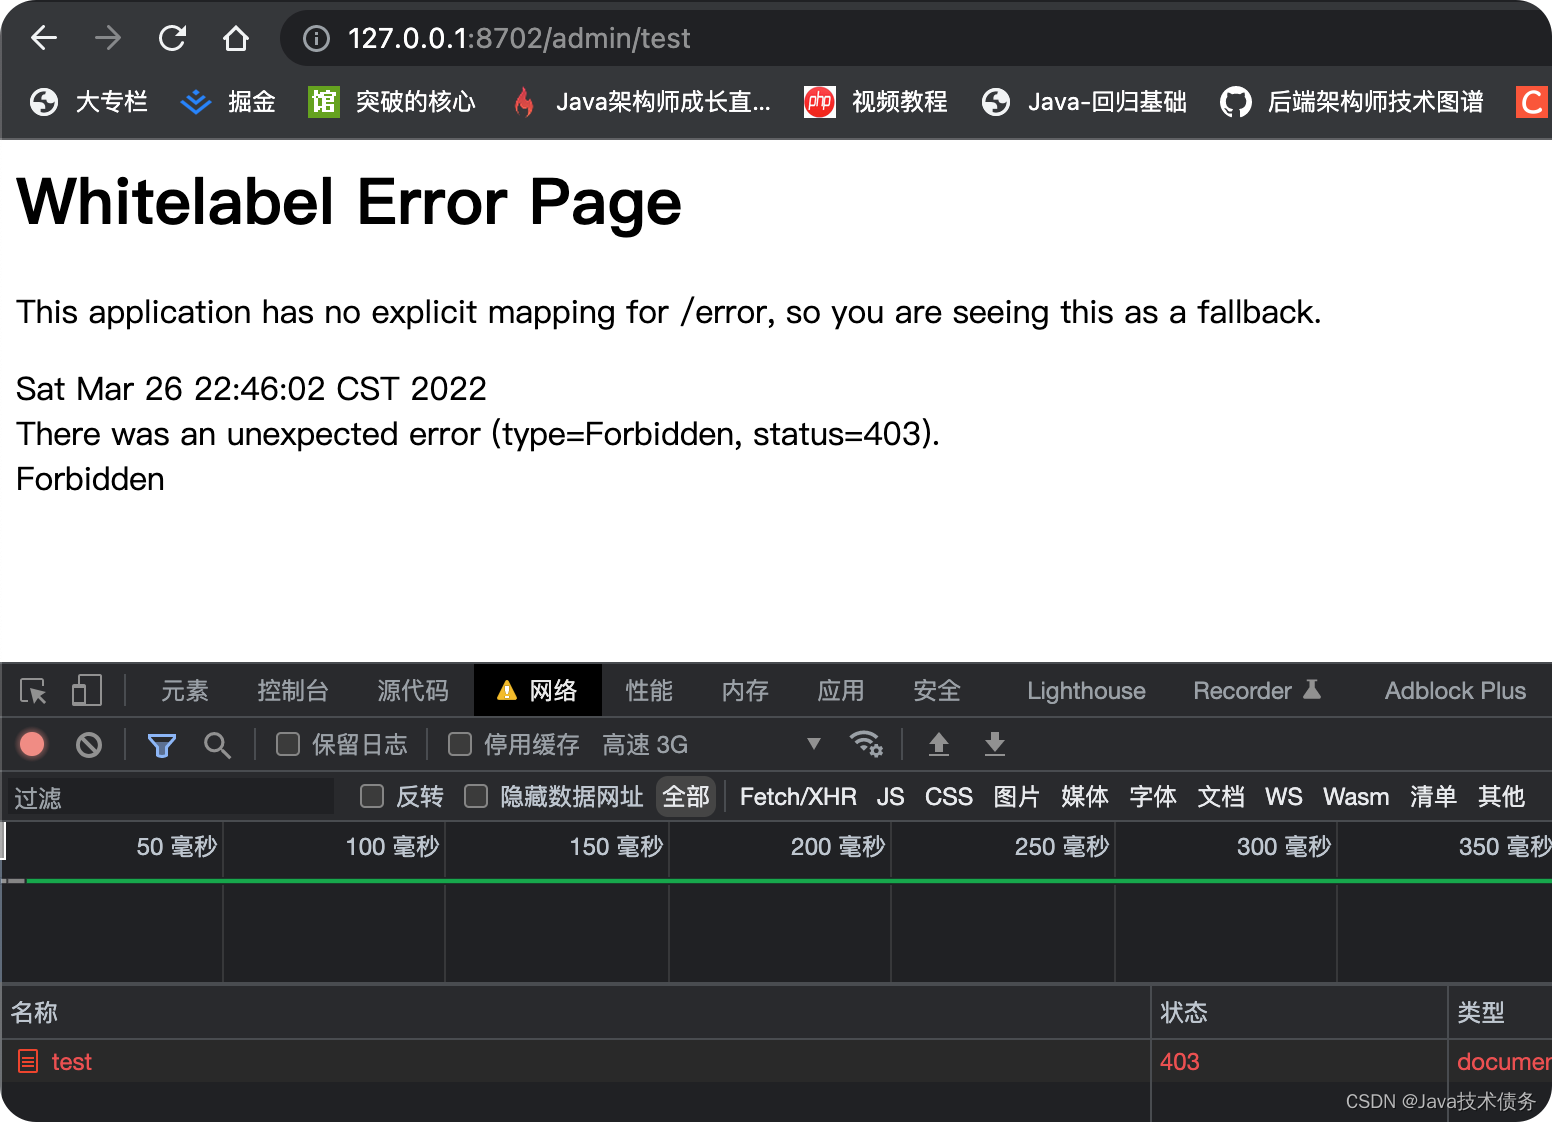Screen dimensions: 1552x1122
Task: Click the orange C bookmark icon
Action: click(x=1531, y=102)
